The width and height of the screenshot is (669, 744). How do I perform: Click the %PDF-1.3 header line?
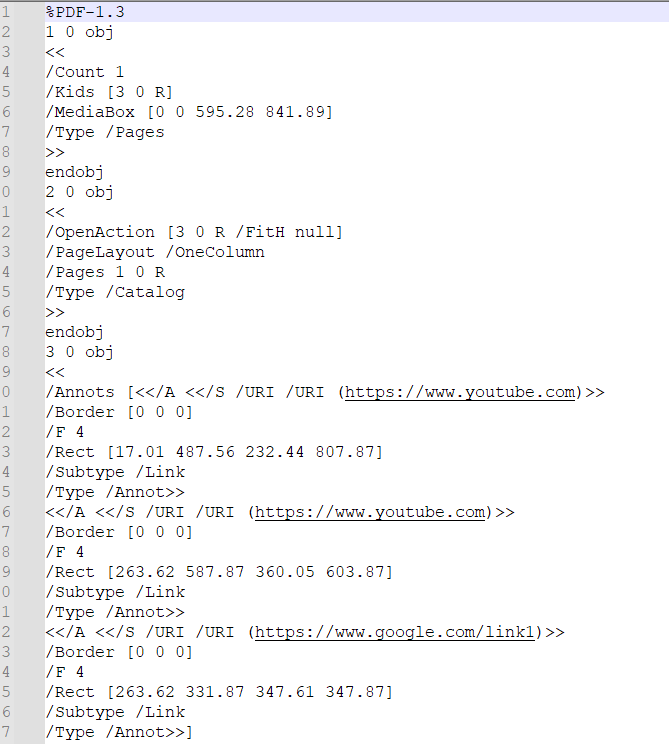[85, 12]
